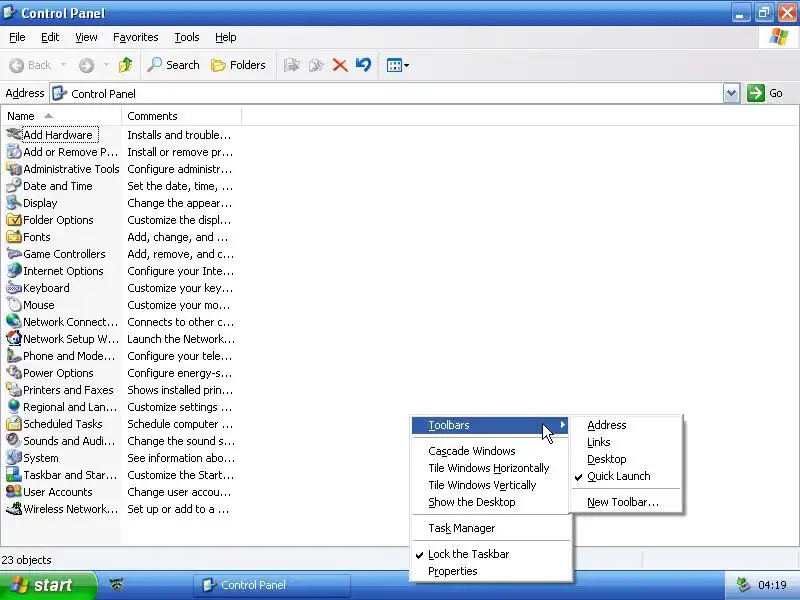Click the Power Options icon

pyautogui.click(x=14, y=373)
